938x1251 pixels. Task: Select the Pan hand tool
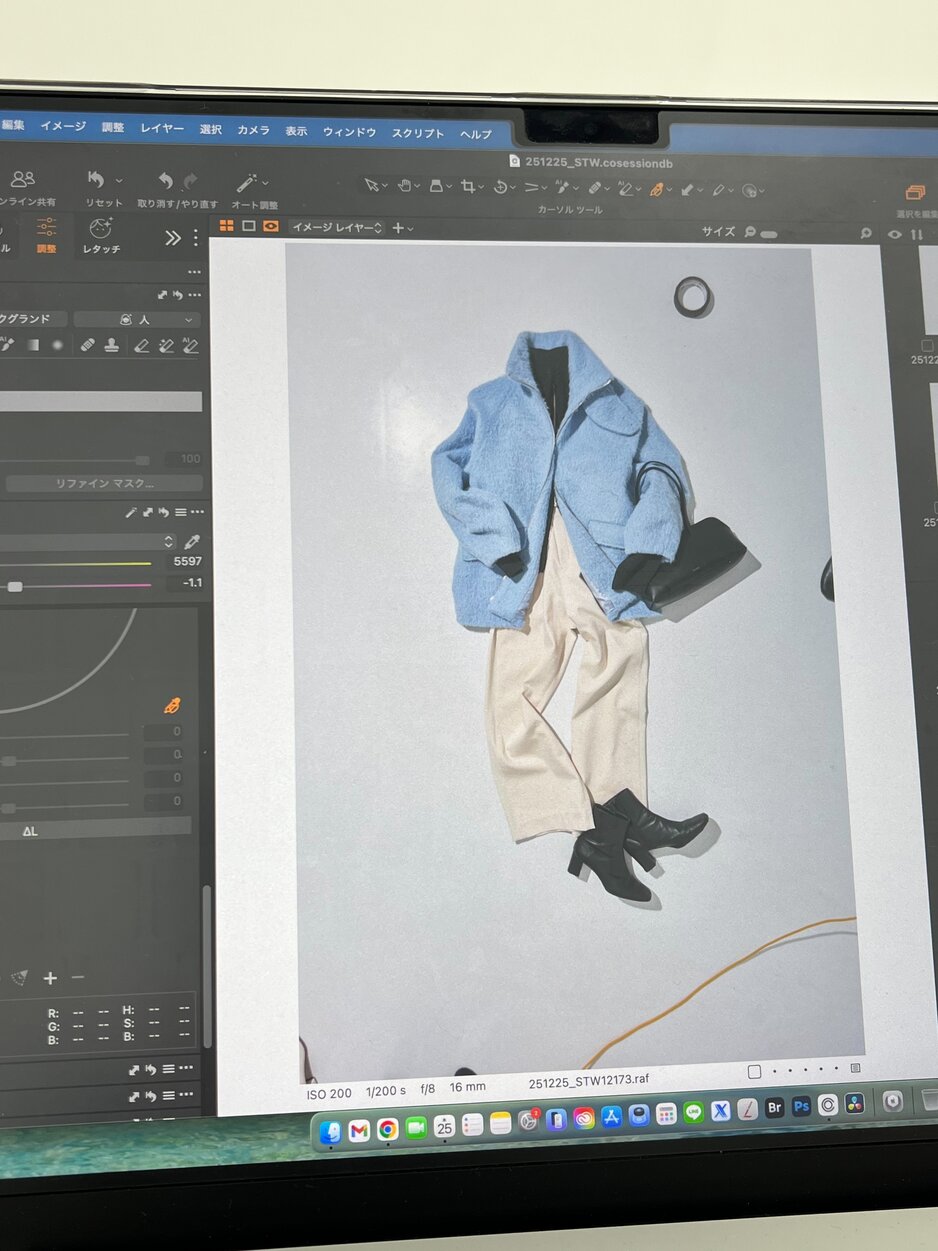tap(403, 185)
